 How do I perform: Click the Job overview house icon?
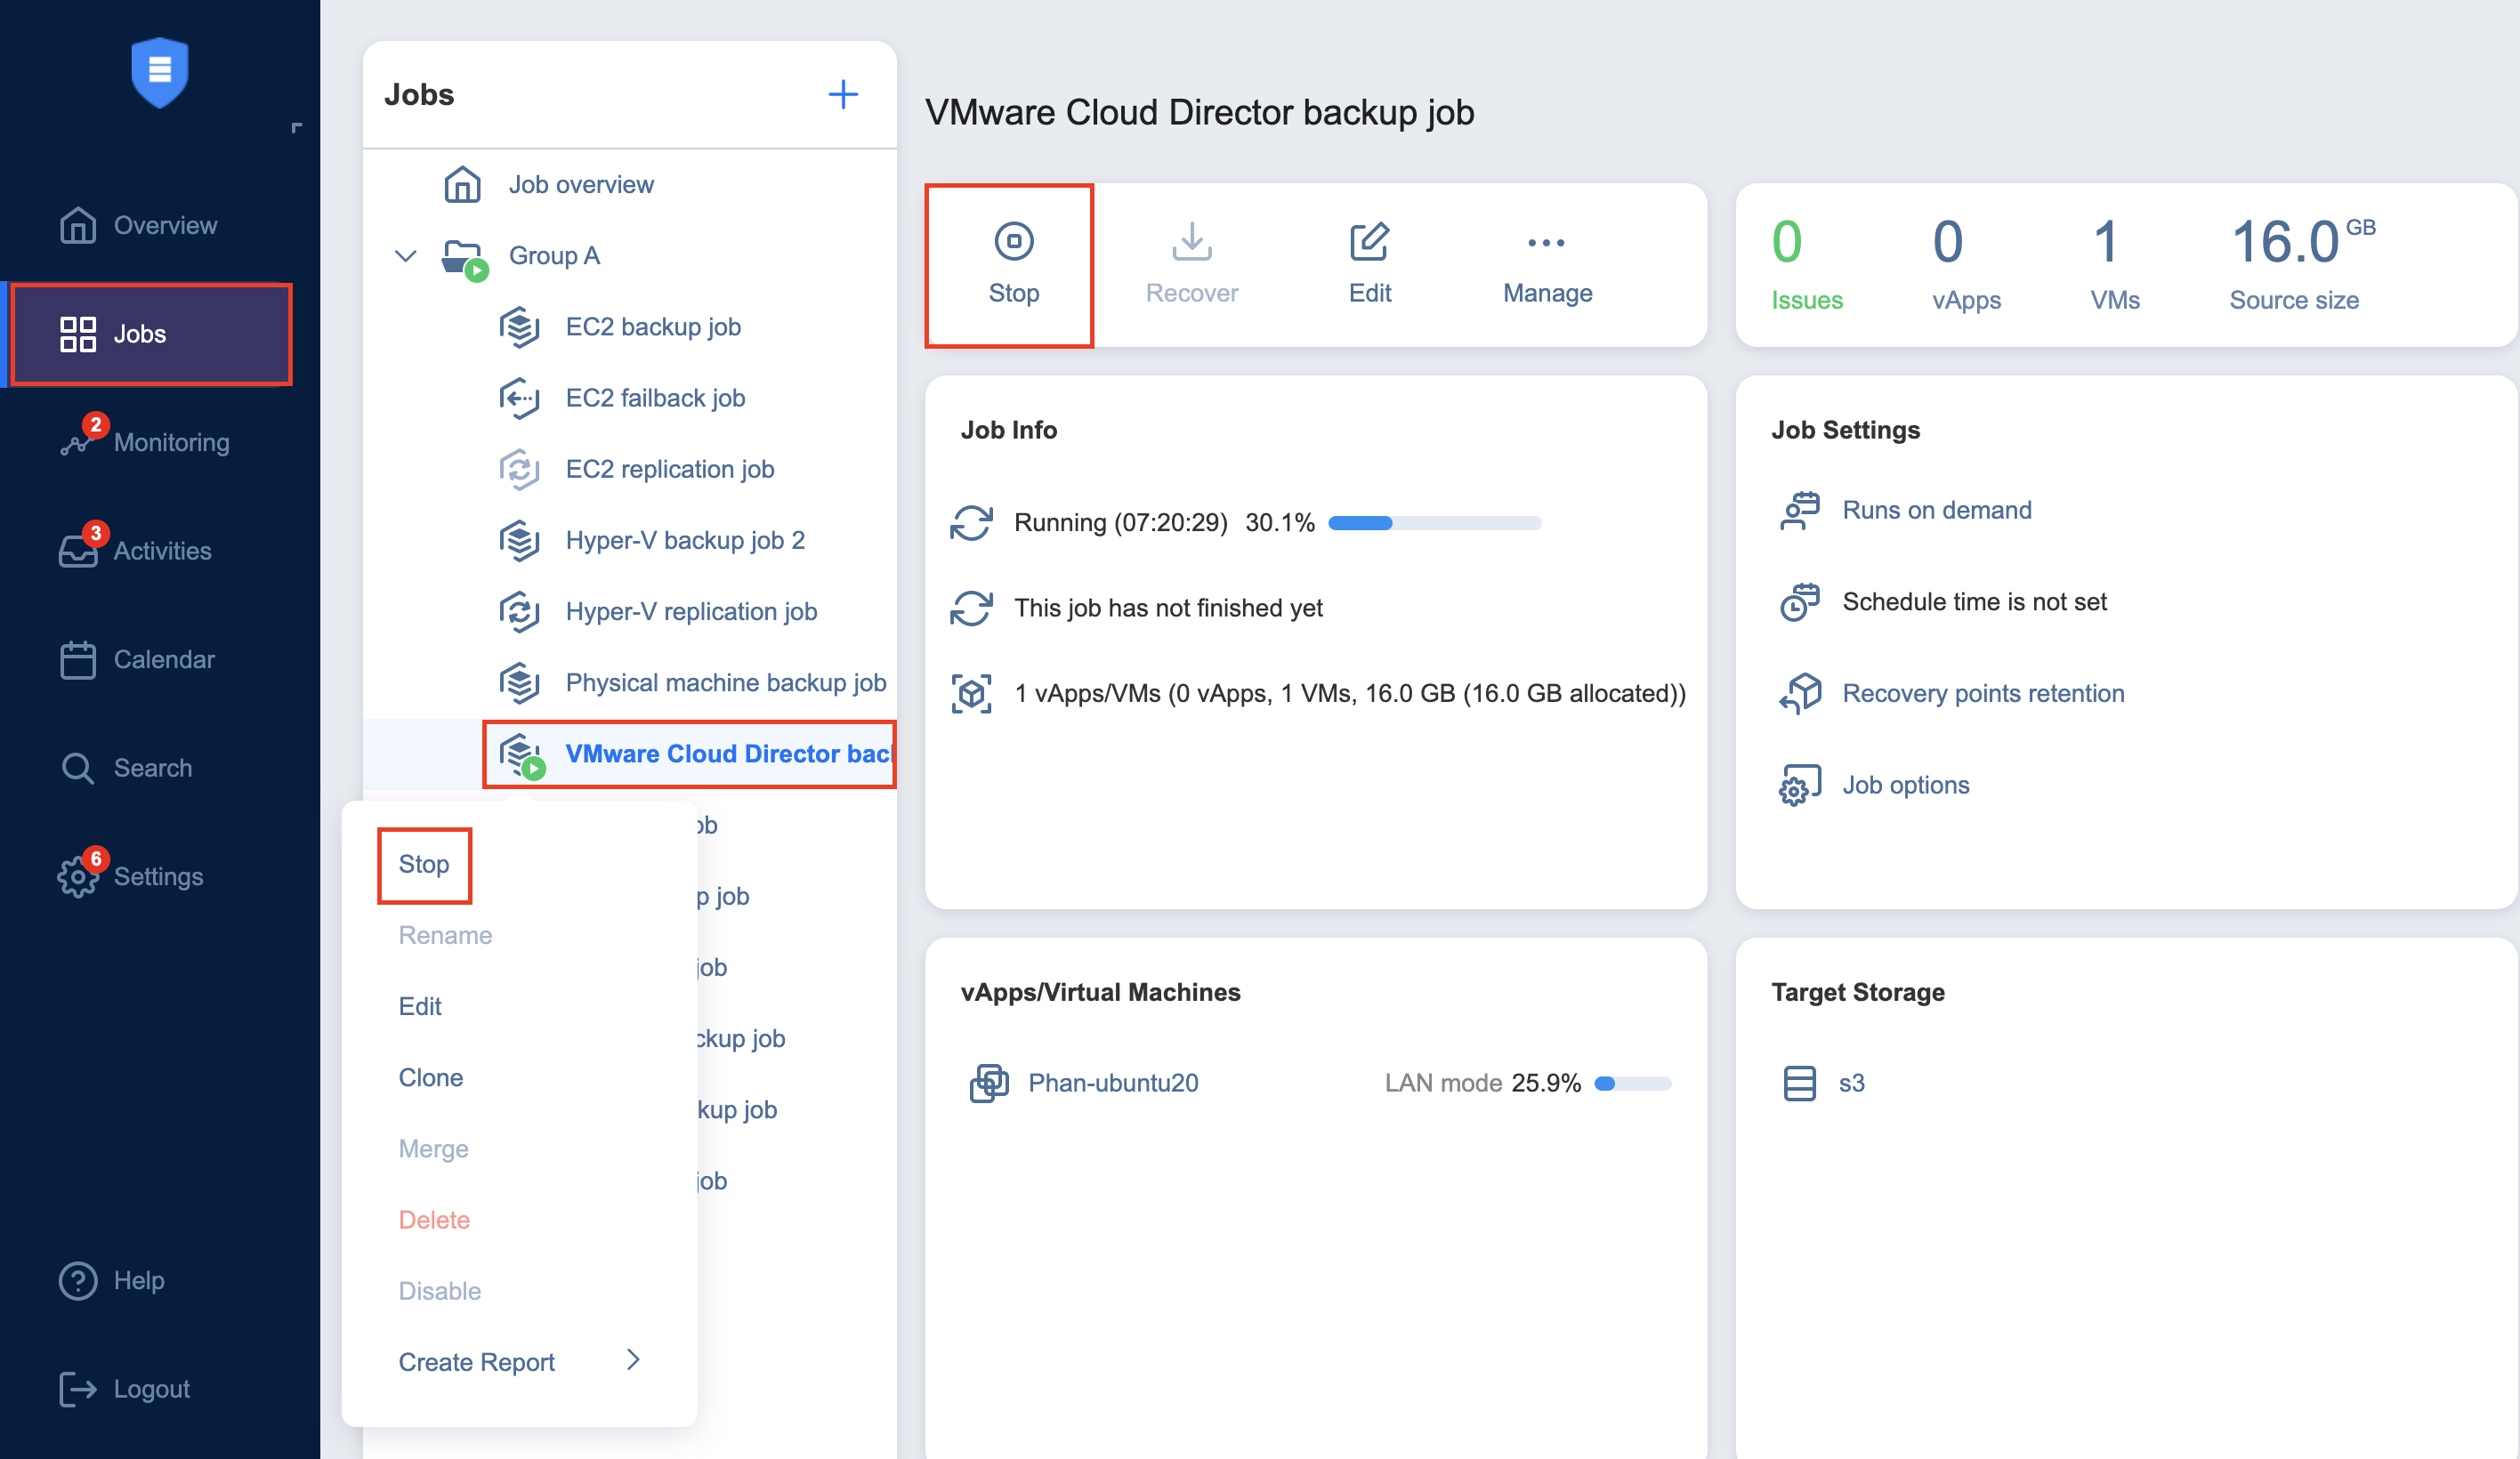pos(462,184)
